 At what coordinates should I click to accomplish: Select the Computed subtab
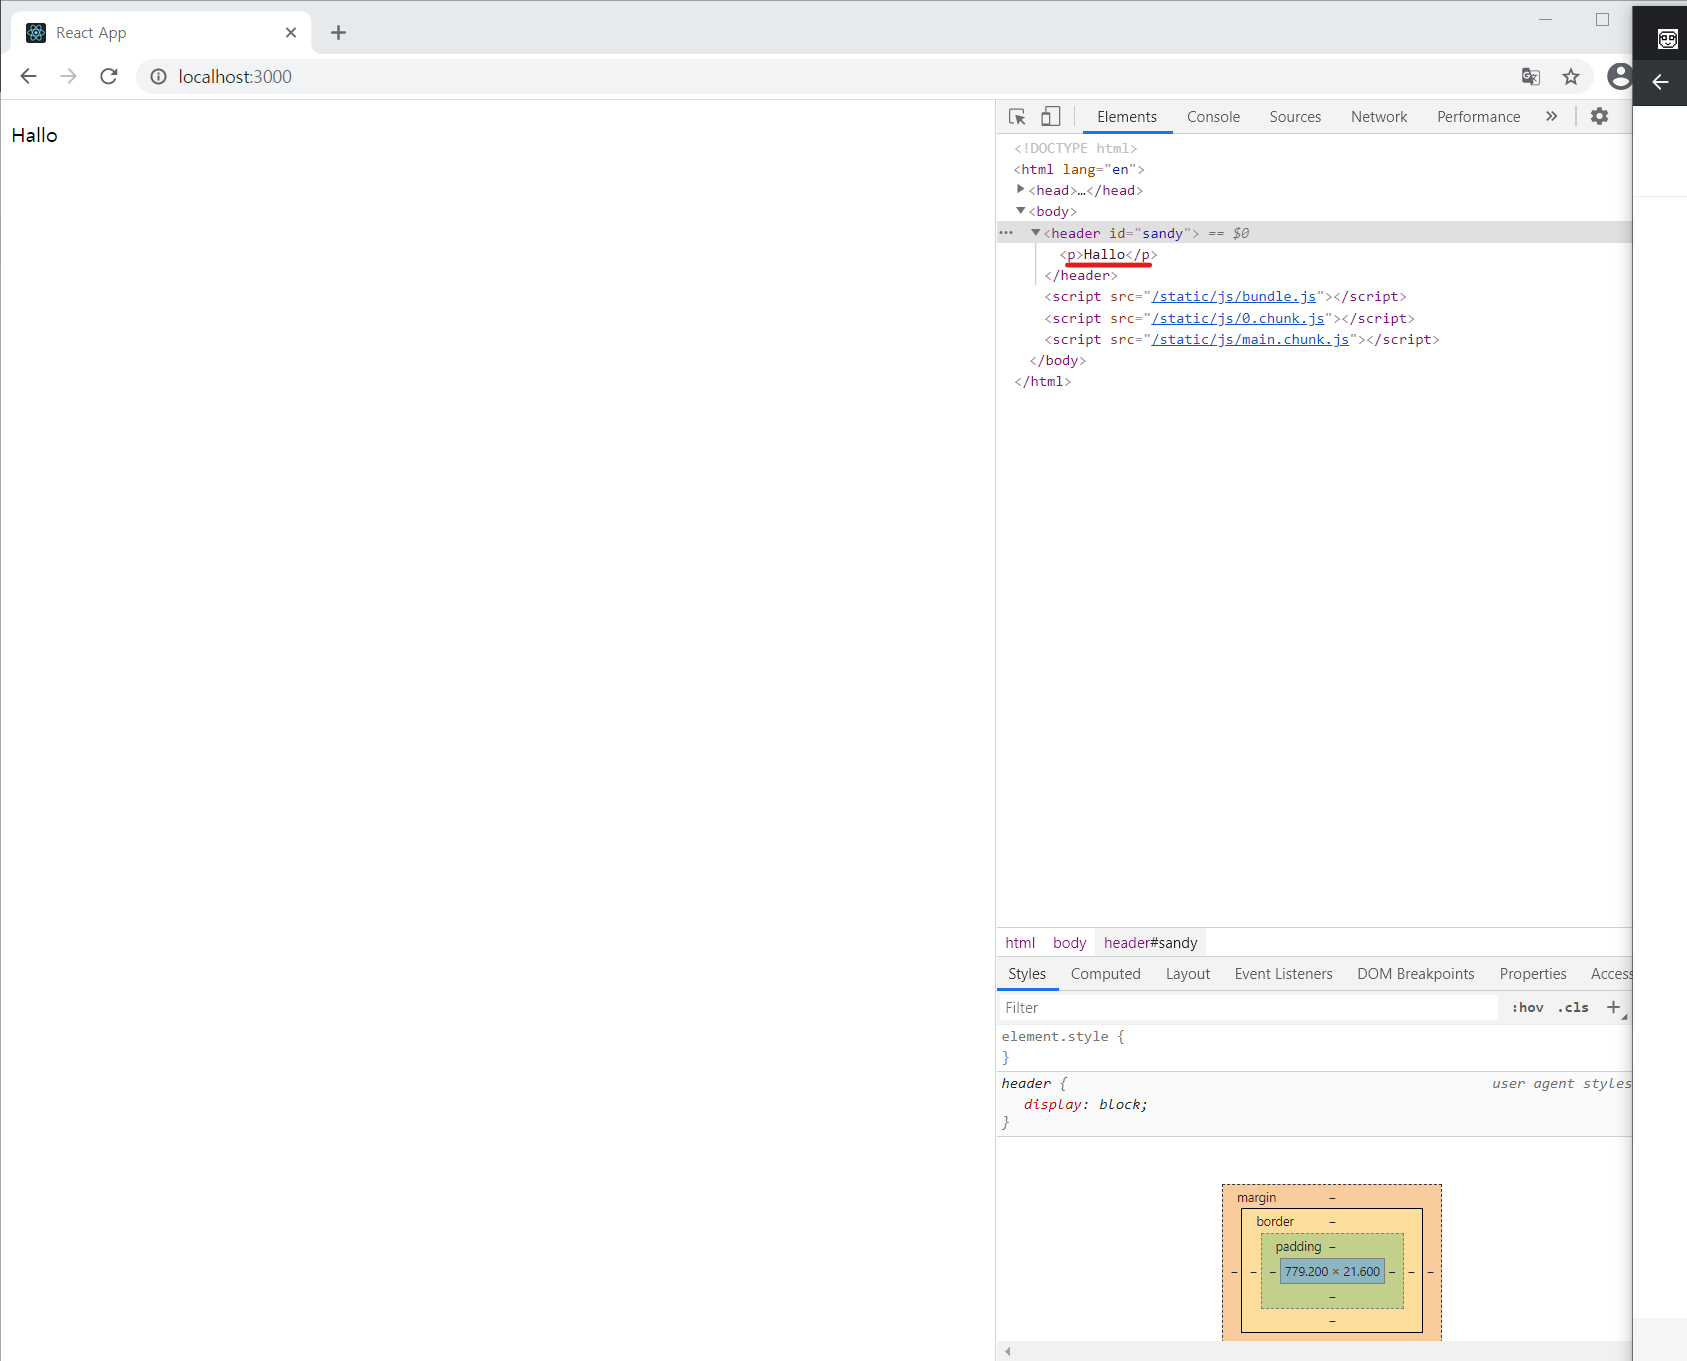click(x=1105, y=974)
